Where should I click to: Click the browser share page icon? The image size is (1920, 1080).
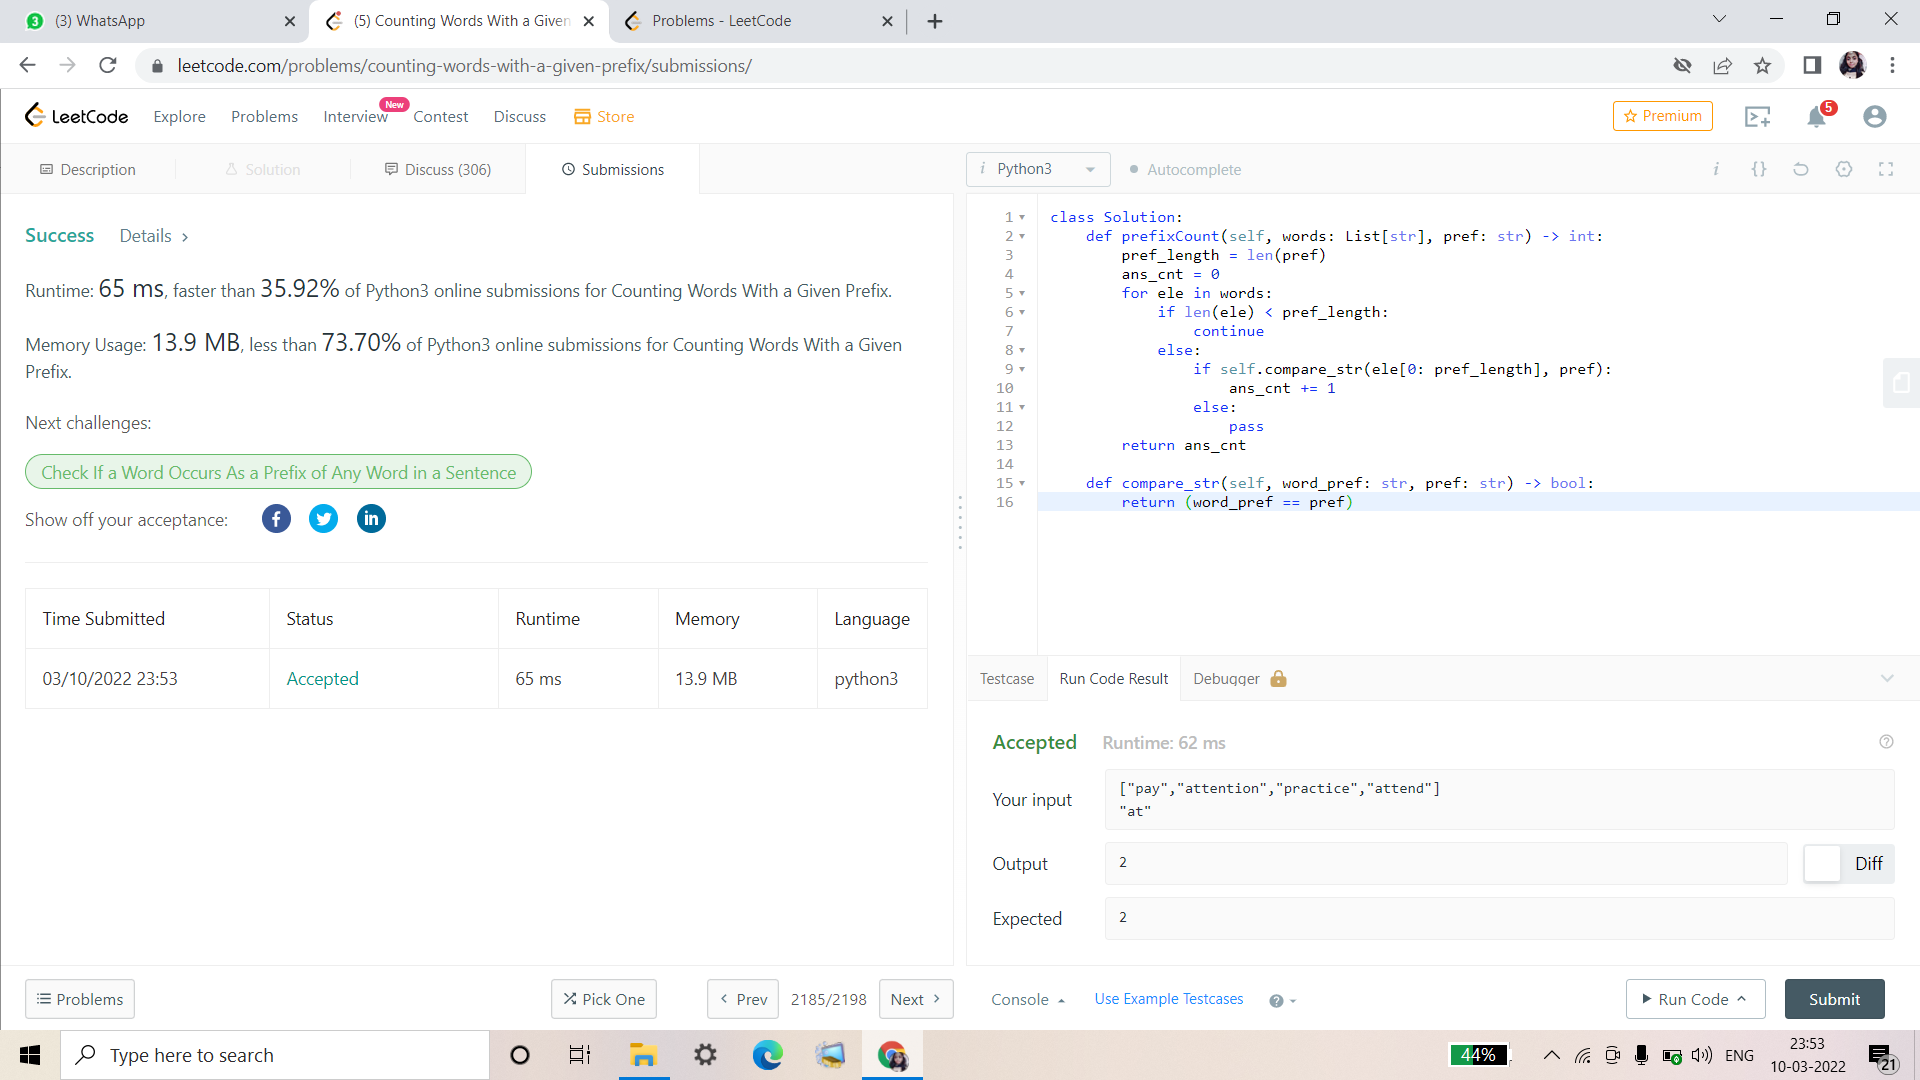click(x=1722, y=66)
